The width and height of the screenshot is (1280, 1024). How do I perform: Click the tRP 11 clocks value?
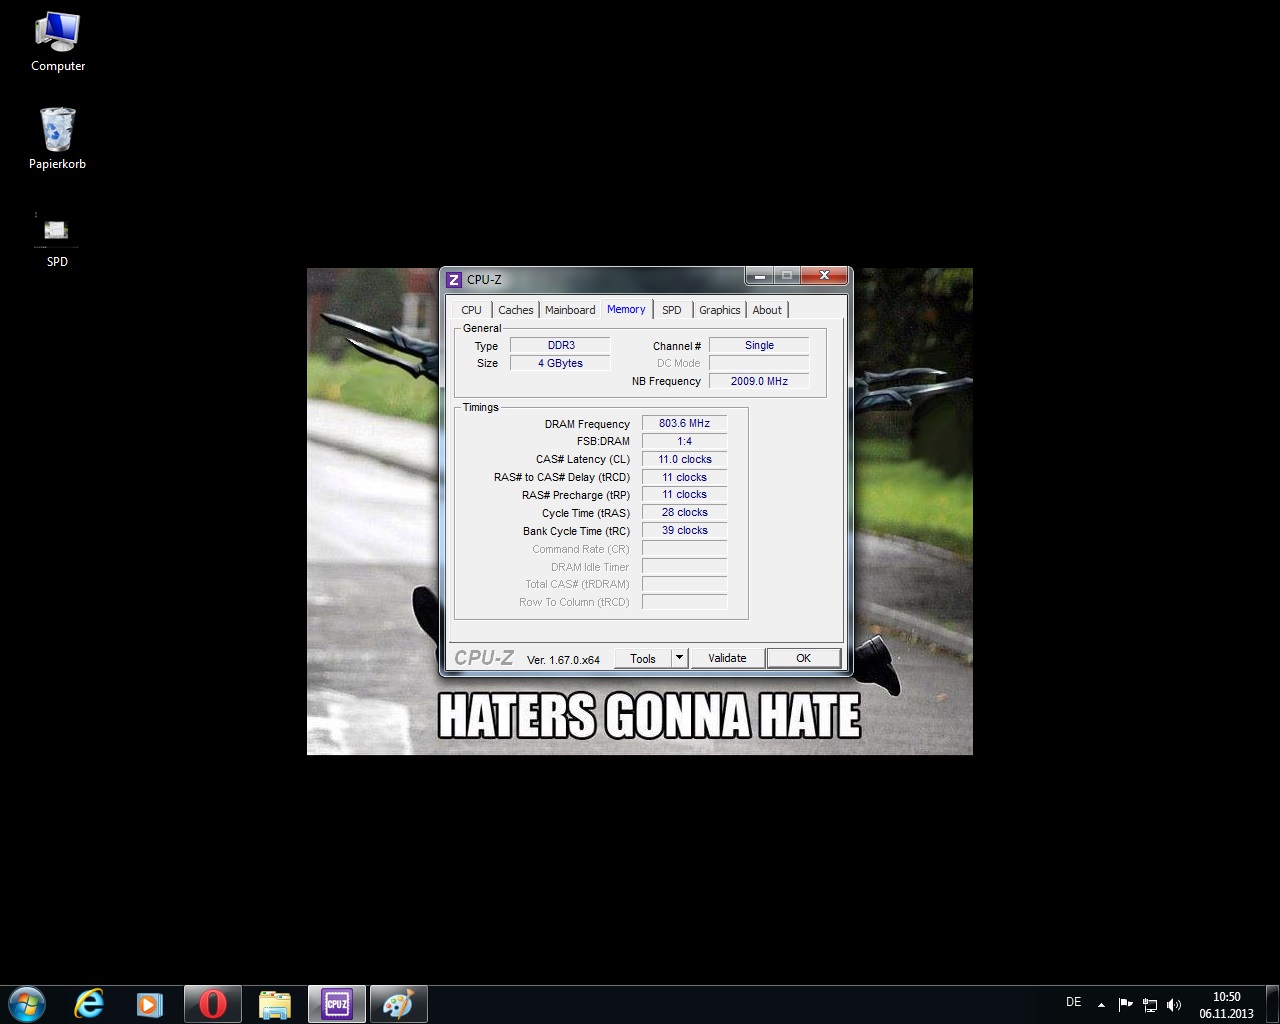pyautogui.click(x=684, y=494)
